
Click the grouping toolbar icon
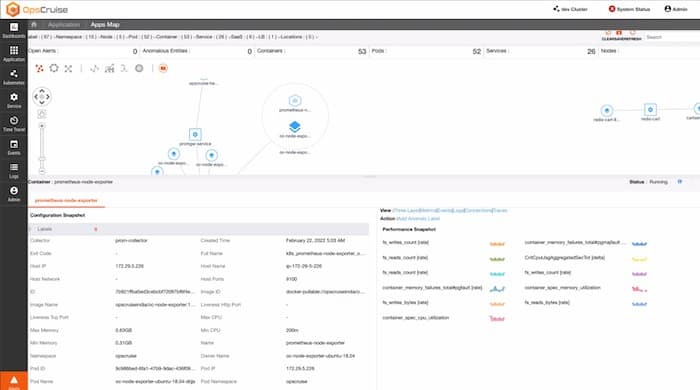[x=109, y=68]
